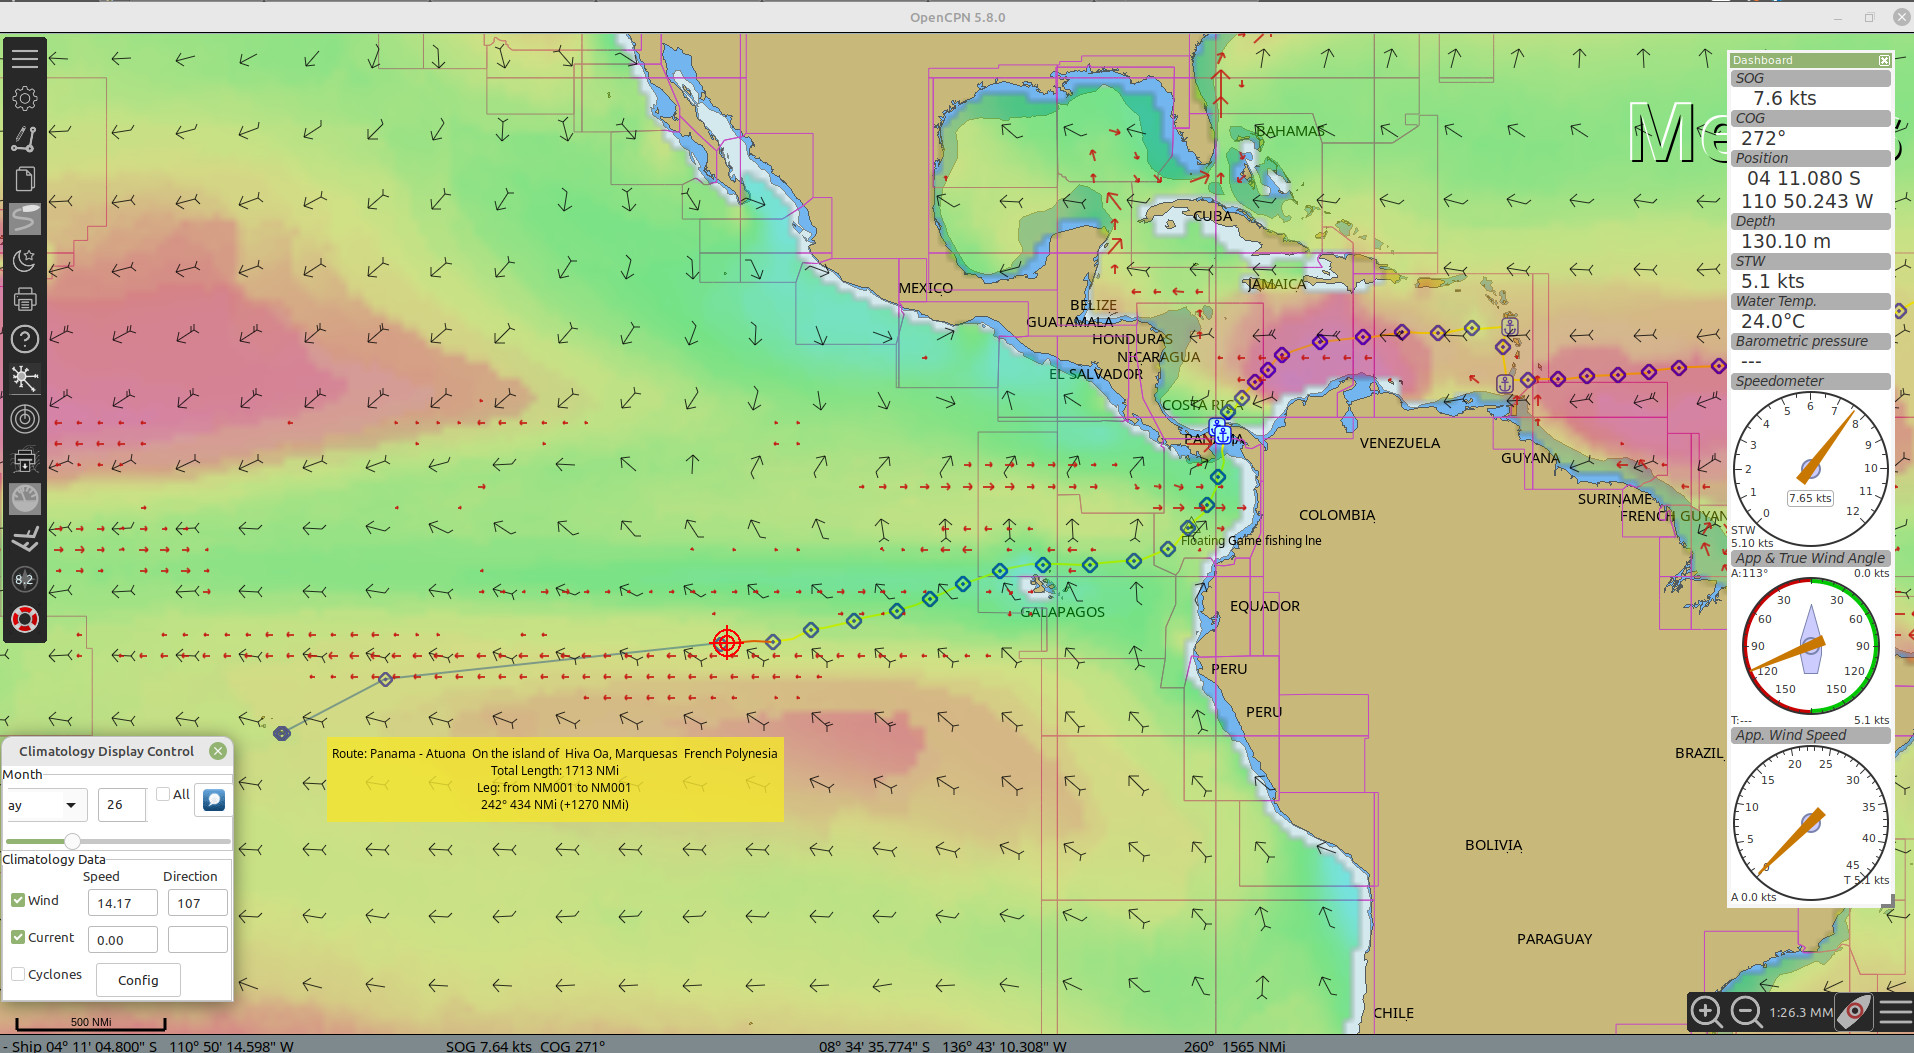
Task: Click the Barometric pressure header
Action: coord(1810,341)
